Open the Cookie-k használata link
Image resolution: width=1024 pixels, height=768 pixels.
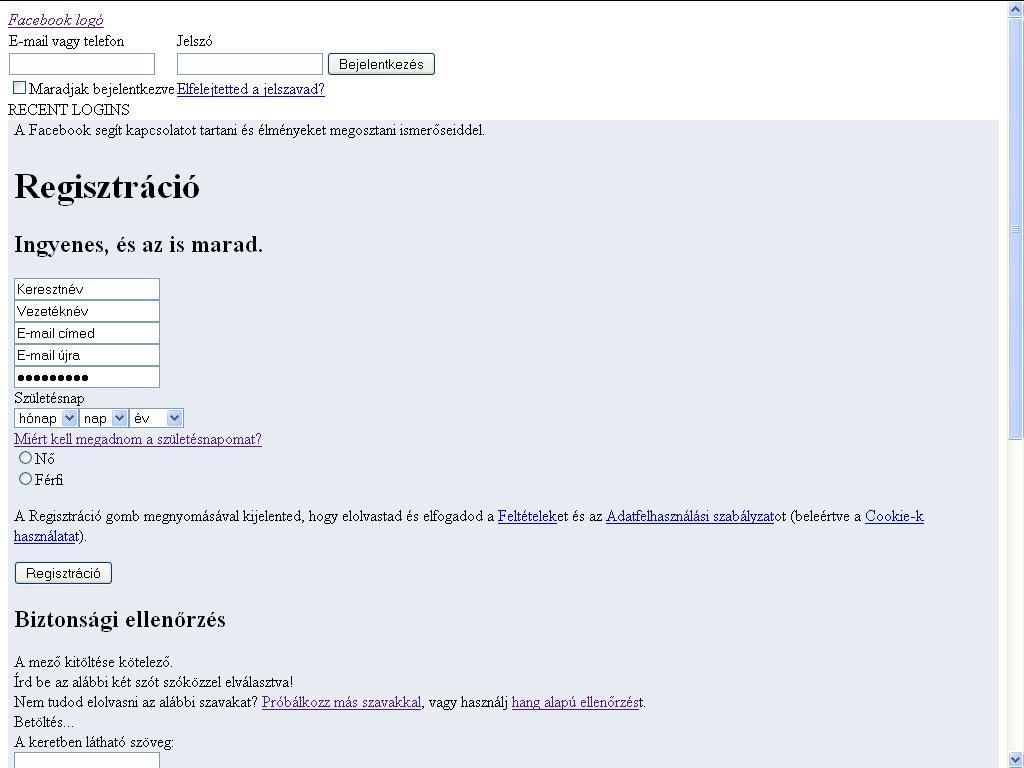coord(894,517)
